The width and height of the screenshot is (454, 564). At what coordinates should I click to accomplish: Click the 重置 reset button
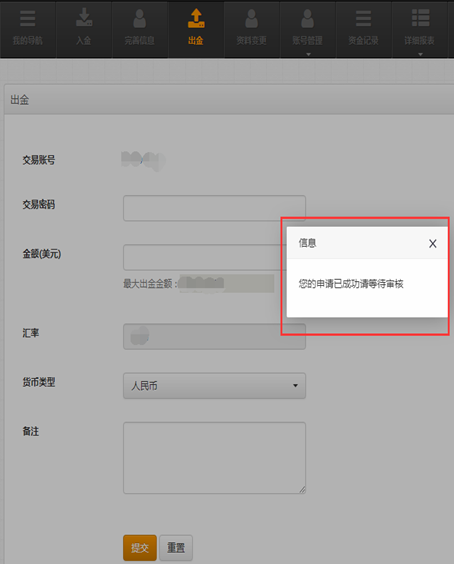click(x=176, y=547)
